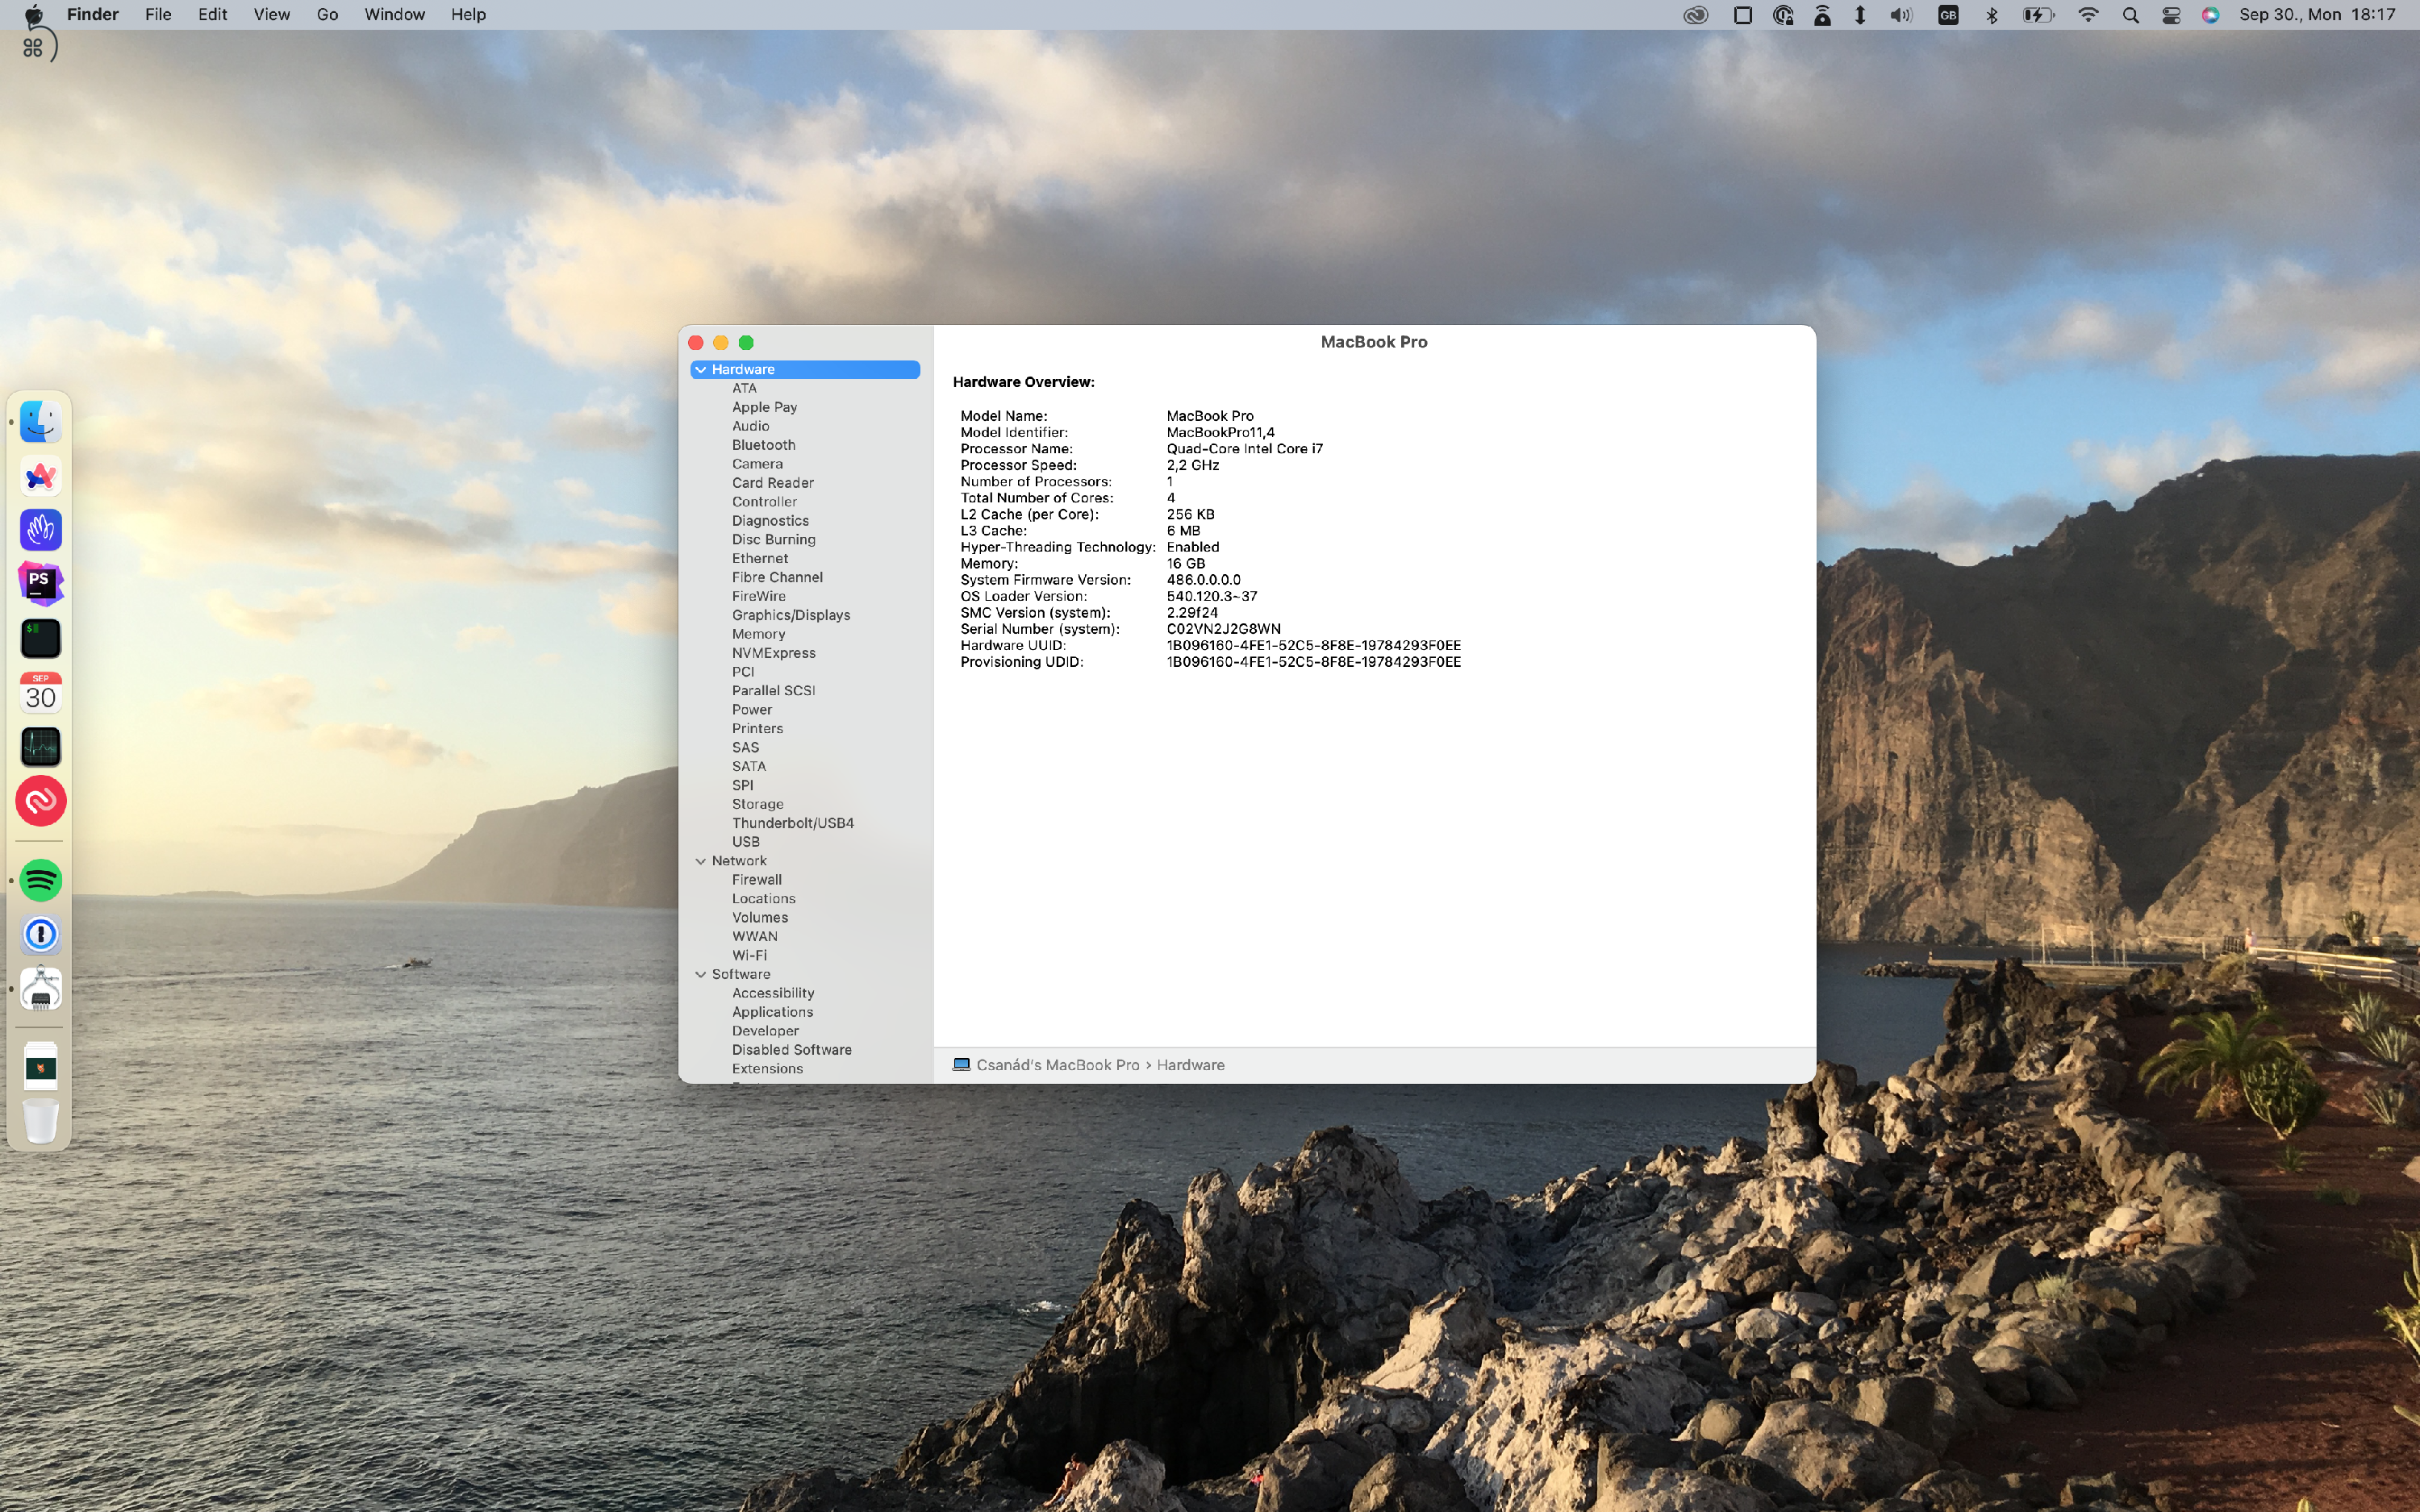Collapse the Network section chevron
The height and width of the screenshot is (1512, 2420).
tap(701, 861)
